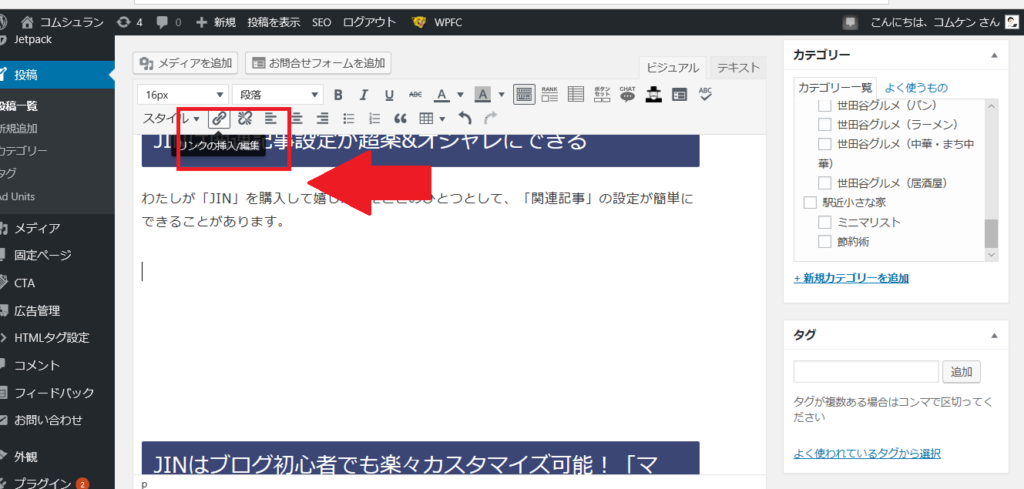Insert a bulleted list
The image size is (1024, 489).
(349, 118)
